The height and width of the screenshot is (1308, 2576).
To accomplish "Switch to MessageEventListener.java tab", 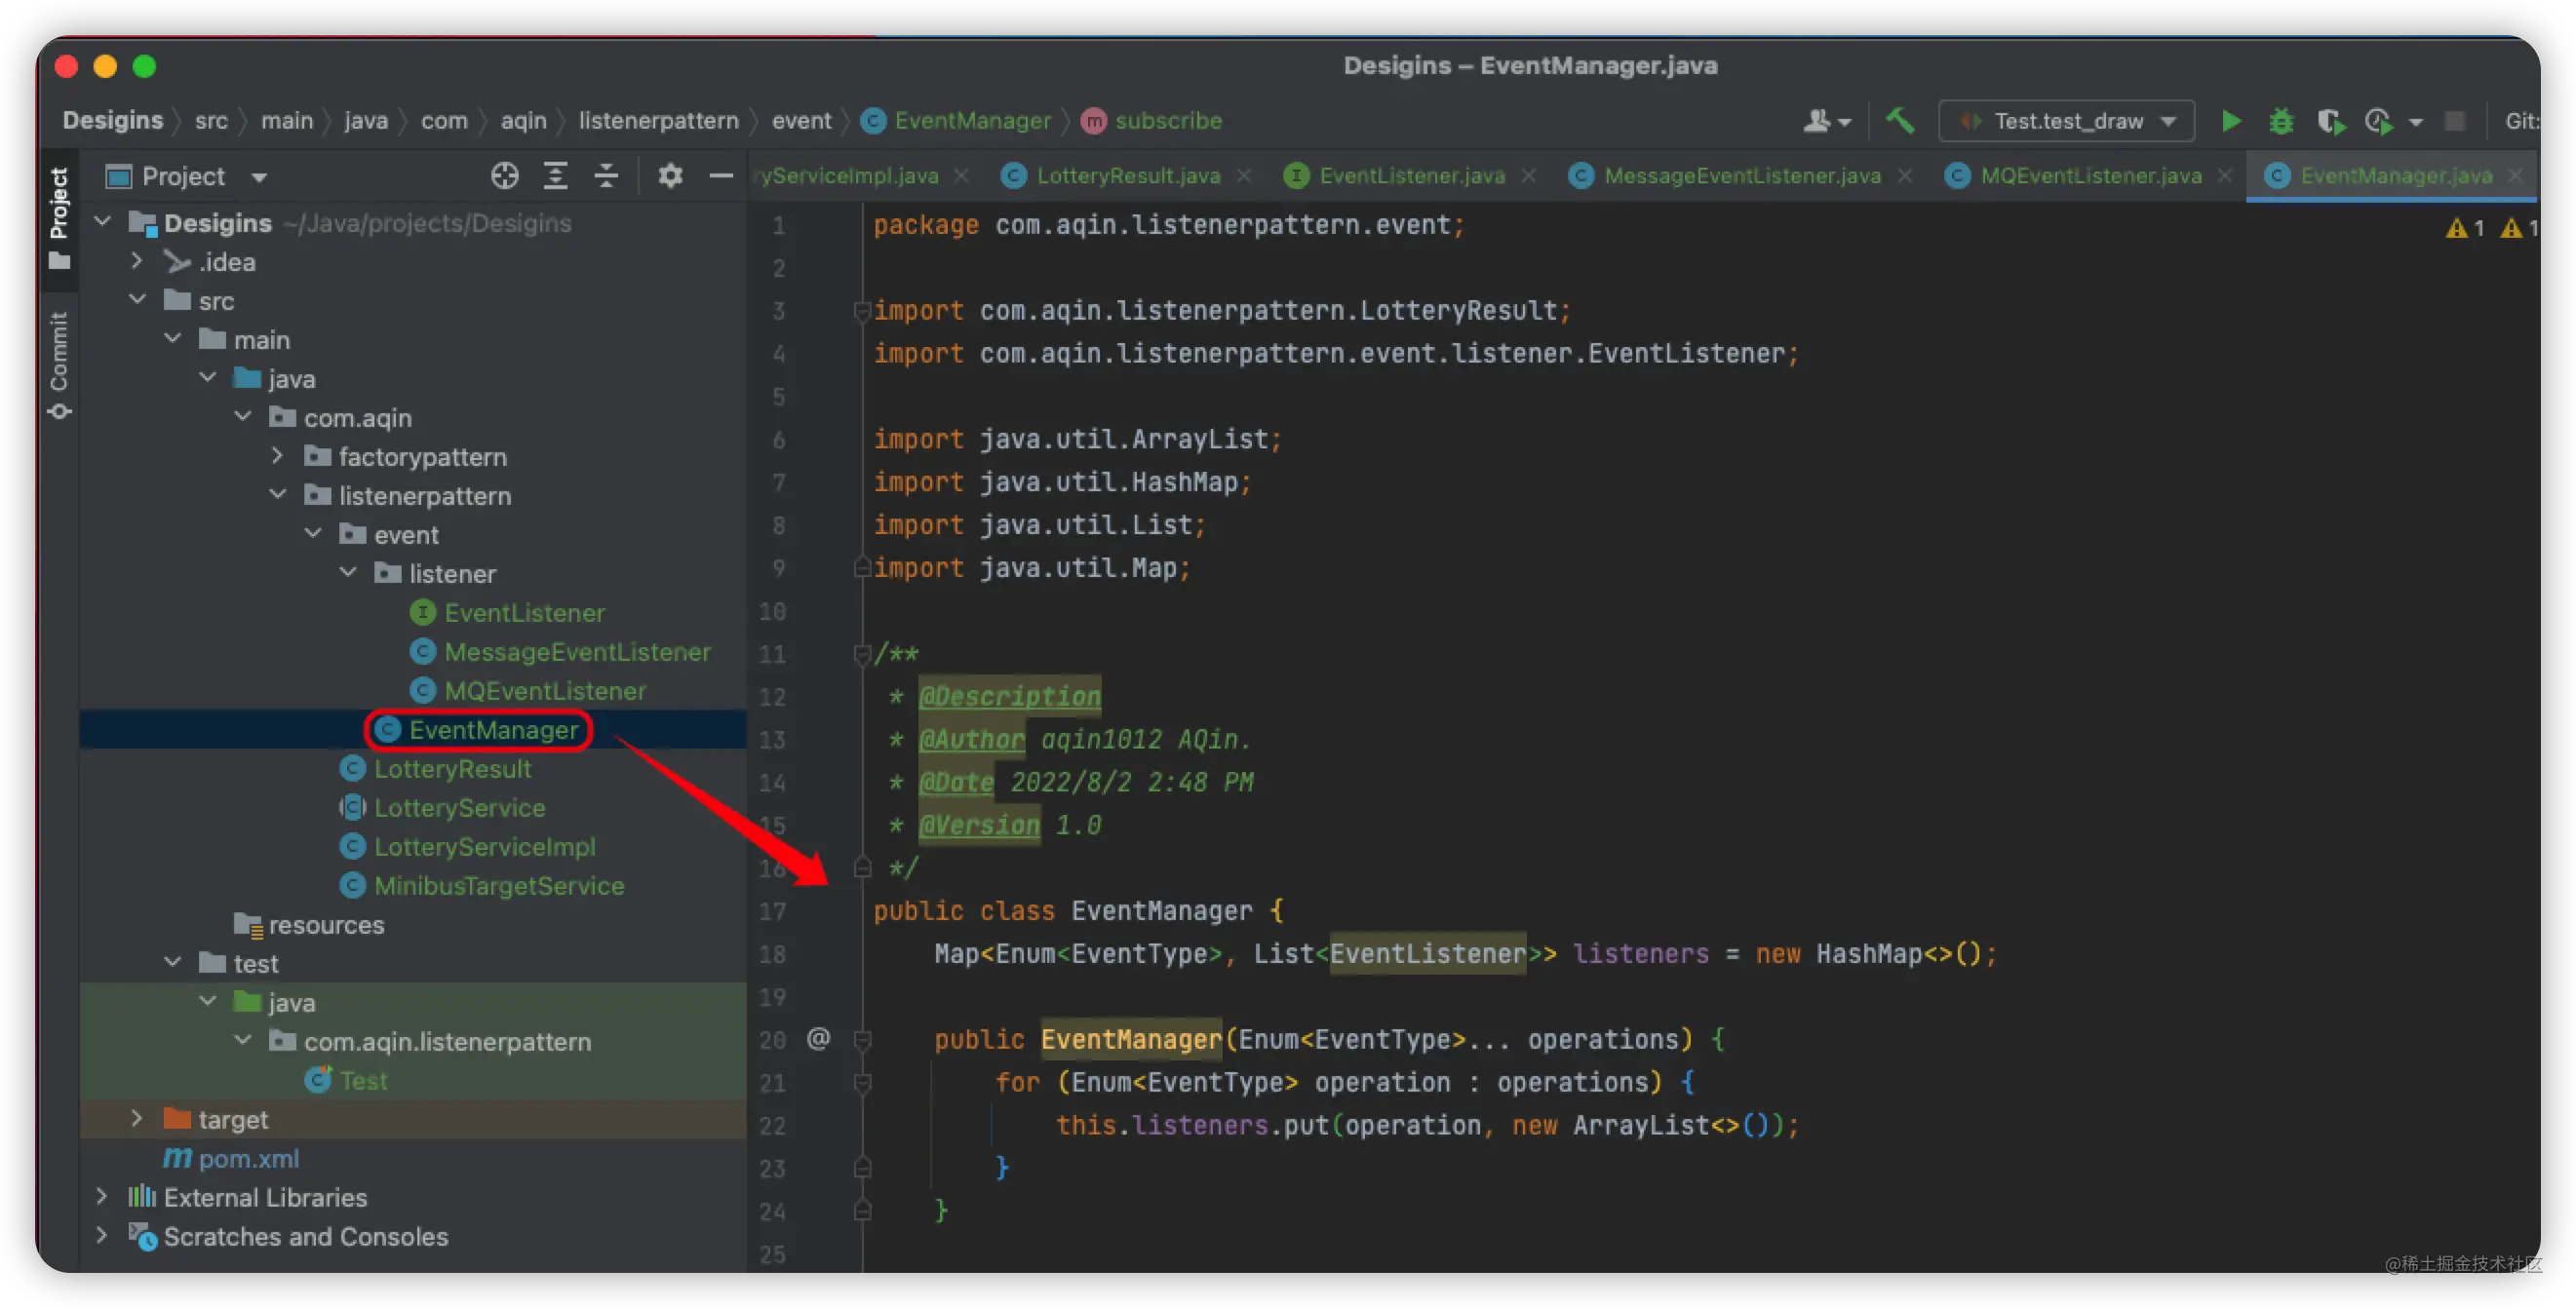I will click(x=1741, y=176).
